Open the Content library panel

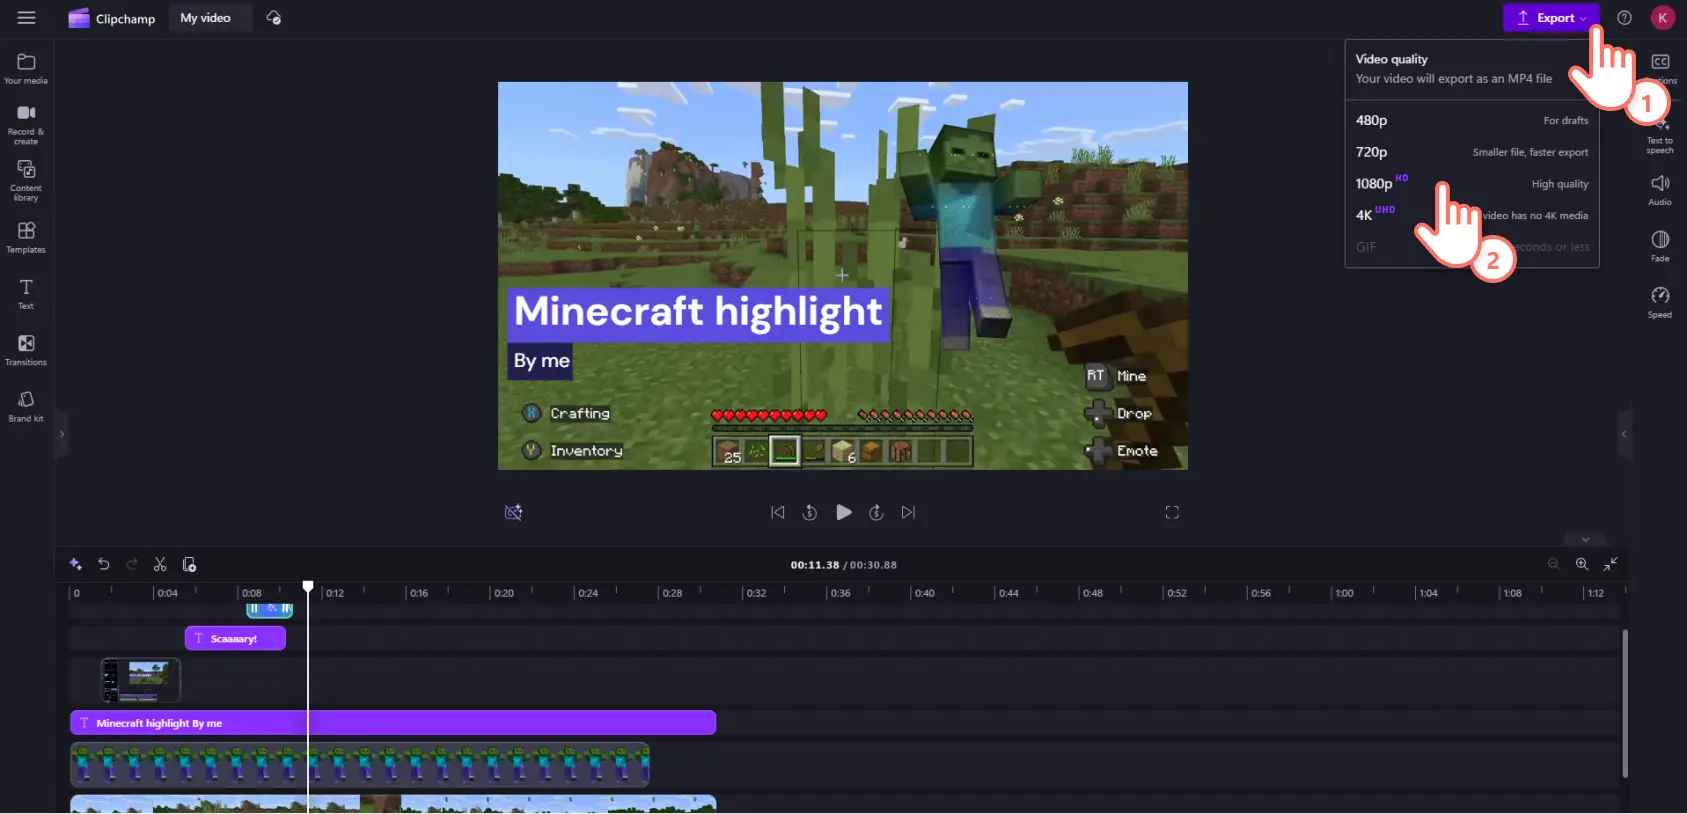tap(26, 181)
